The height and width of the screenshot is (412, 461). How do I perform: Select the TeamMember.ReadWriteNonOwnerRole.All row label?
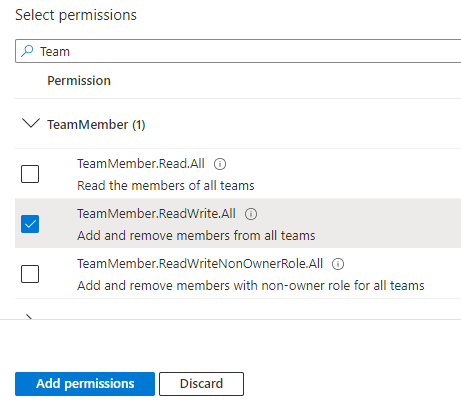tap(200, 264)
